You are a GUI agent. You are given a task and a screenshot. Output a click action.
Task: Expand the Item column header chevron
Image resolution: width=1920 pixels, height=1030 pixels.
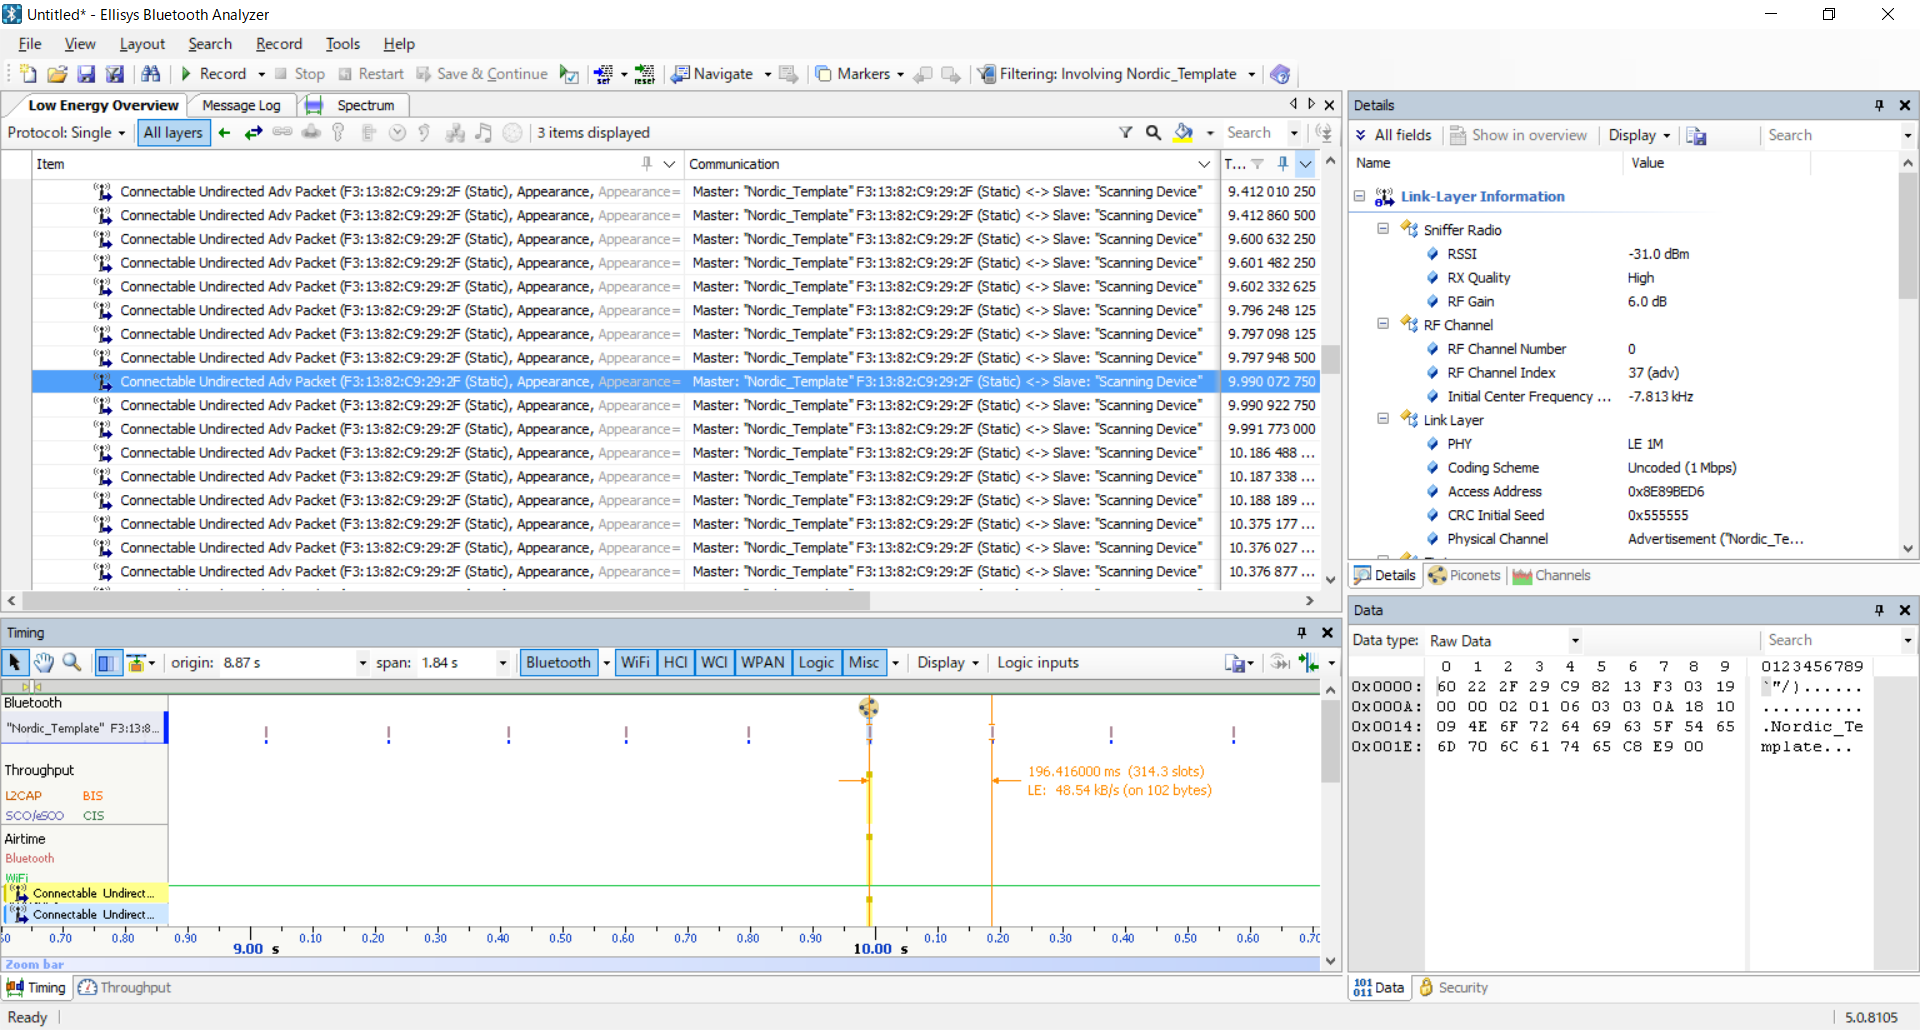(669, 164)
